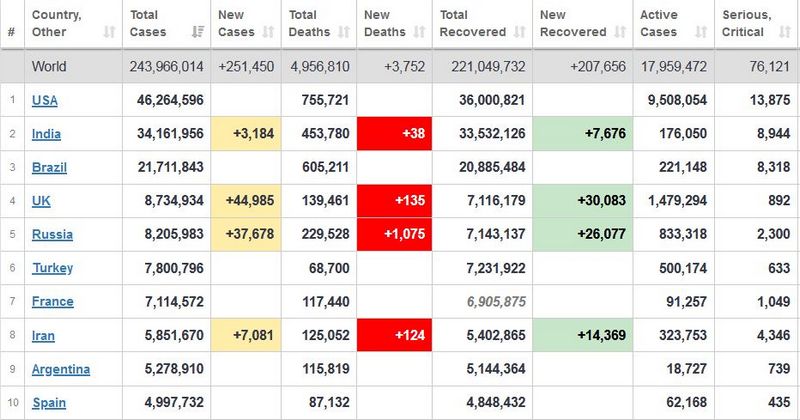The image size is (800, 420).
Task: Select UK new recovered +30,083 cell
Action: point(583,201)
